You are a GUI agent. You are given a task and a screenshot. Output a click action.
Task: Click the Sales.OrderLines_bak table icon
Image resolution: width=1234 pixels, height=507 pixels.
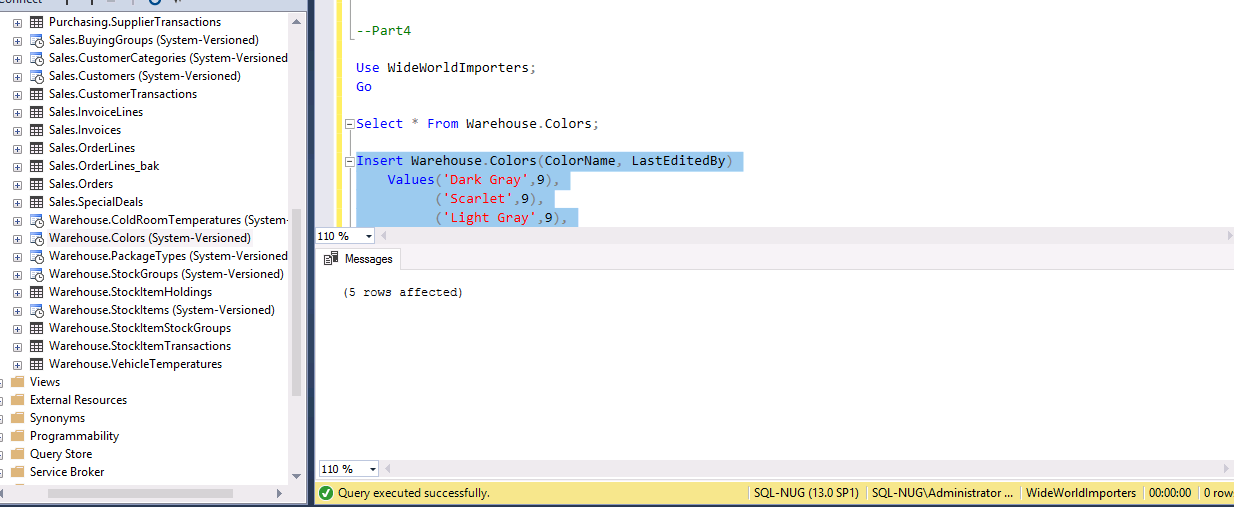point(37,166)
